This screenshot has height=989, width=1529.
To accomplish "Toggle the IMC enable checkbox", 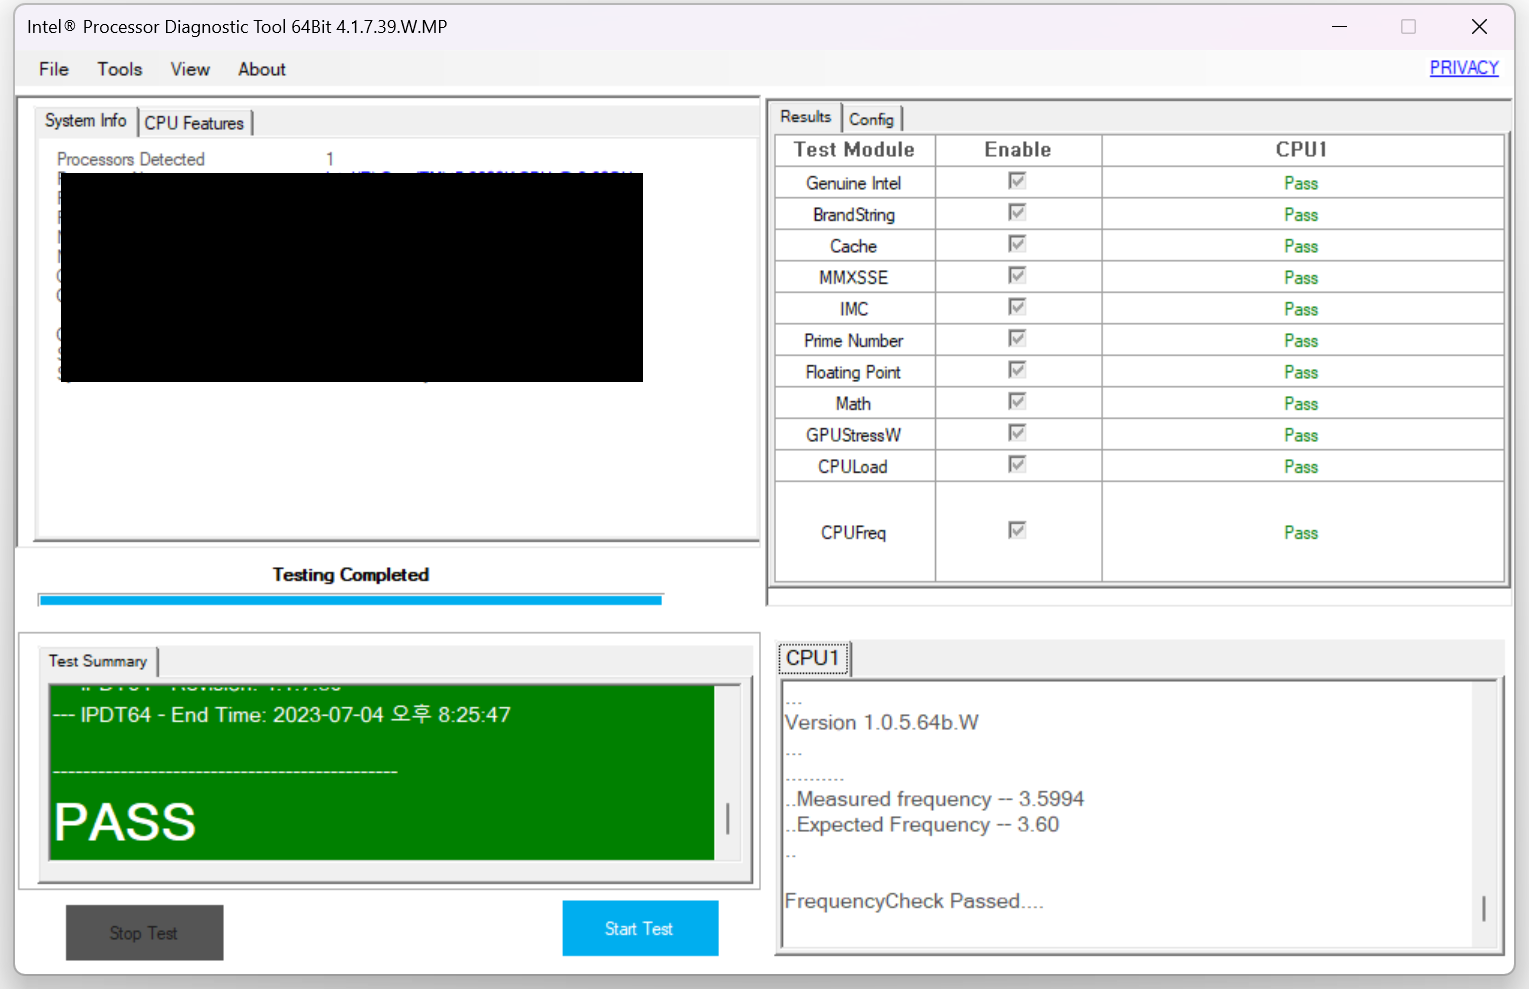I will point(1017,307).
